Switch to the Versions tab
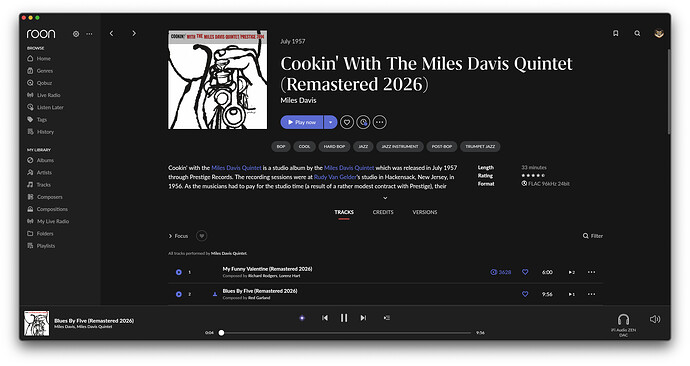The height and width of the screenshot is (366, 690). [x=425, y=212]
